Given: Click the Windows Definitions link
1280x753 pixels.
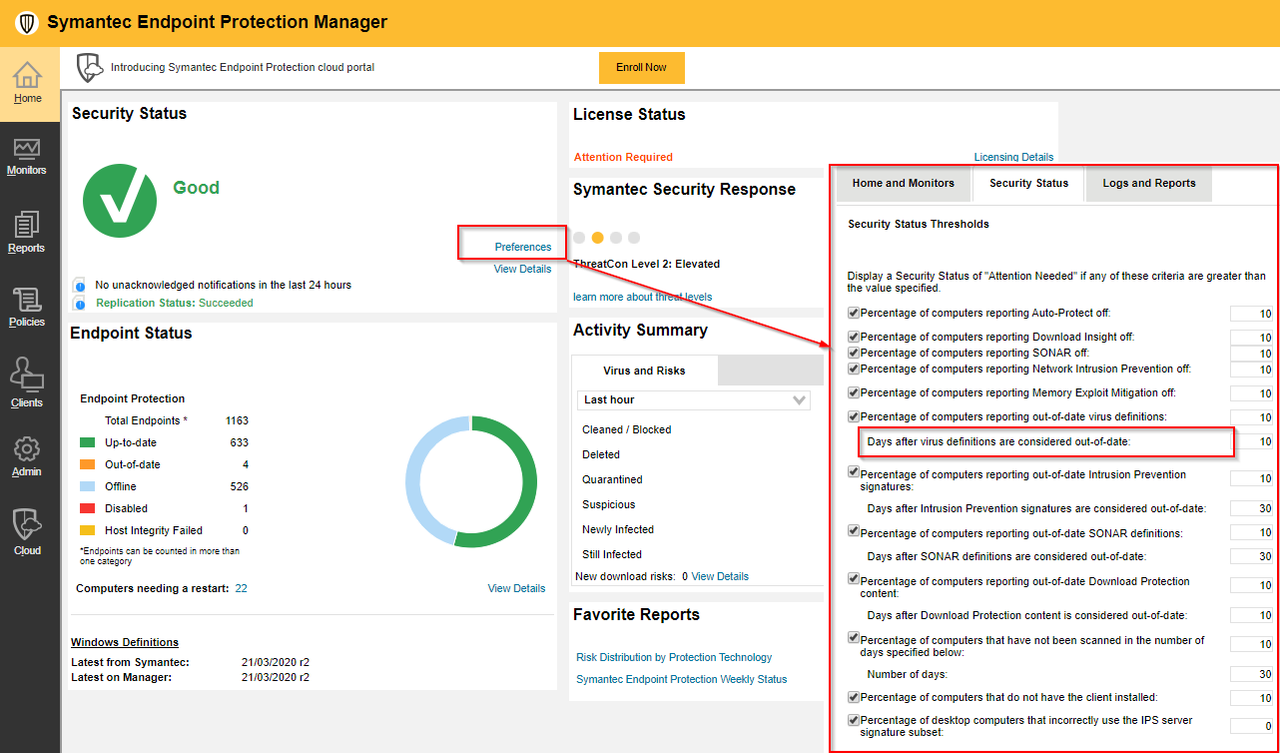Looking at the screenshot, I should pyautogui.click(x=125, y=642).
